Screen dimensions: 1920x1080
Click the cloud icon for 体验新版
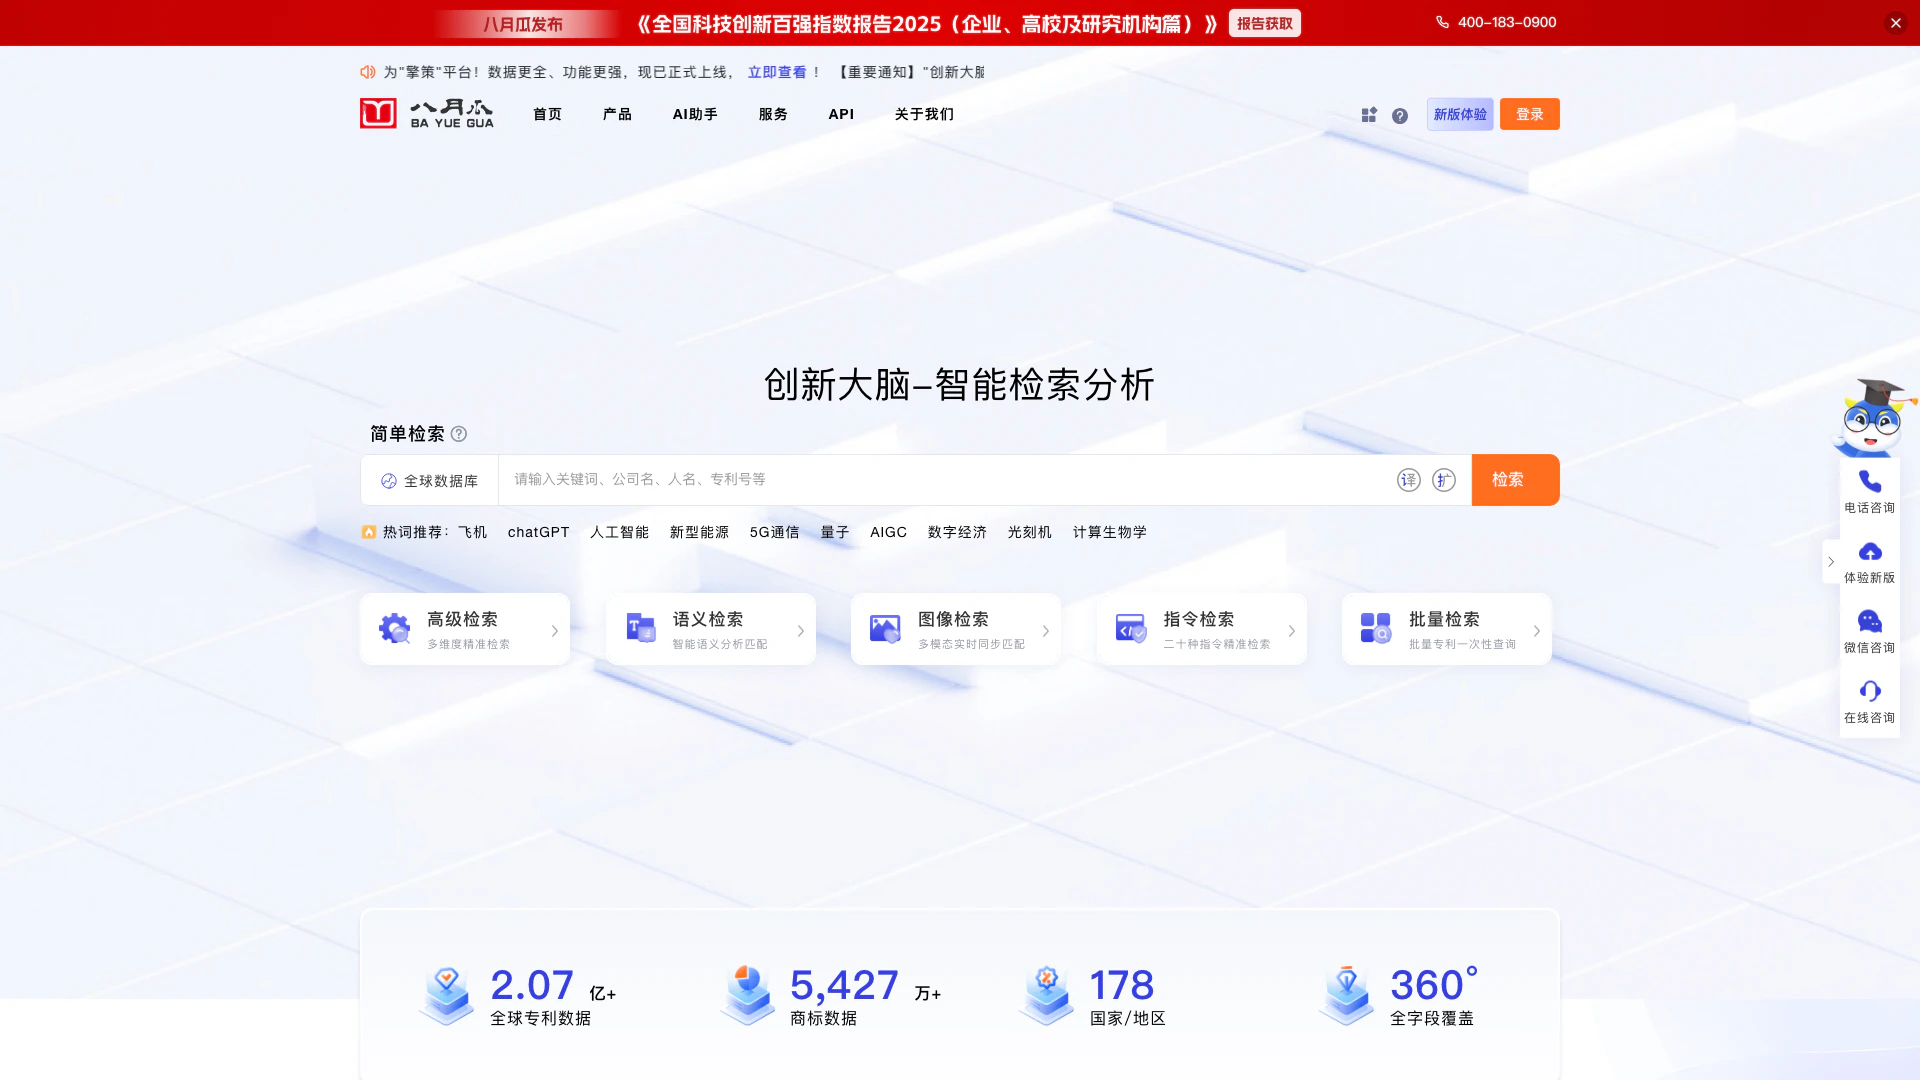[x=1869, y=552]
